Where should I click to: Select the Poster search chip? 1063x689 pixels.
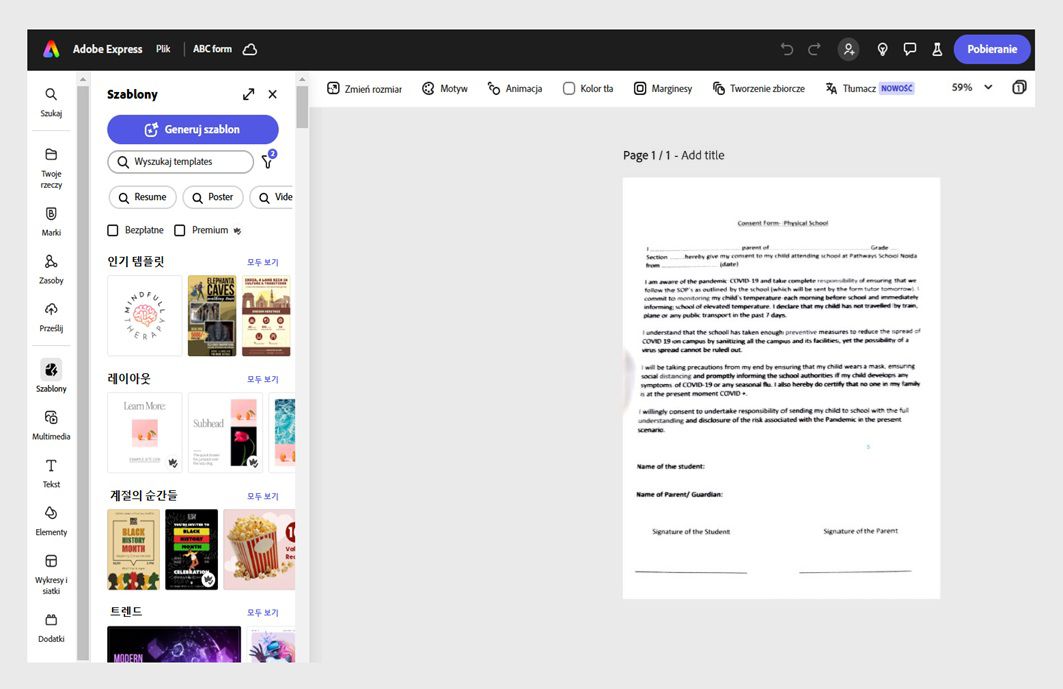point(212,197)
